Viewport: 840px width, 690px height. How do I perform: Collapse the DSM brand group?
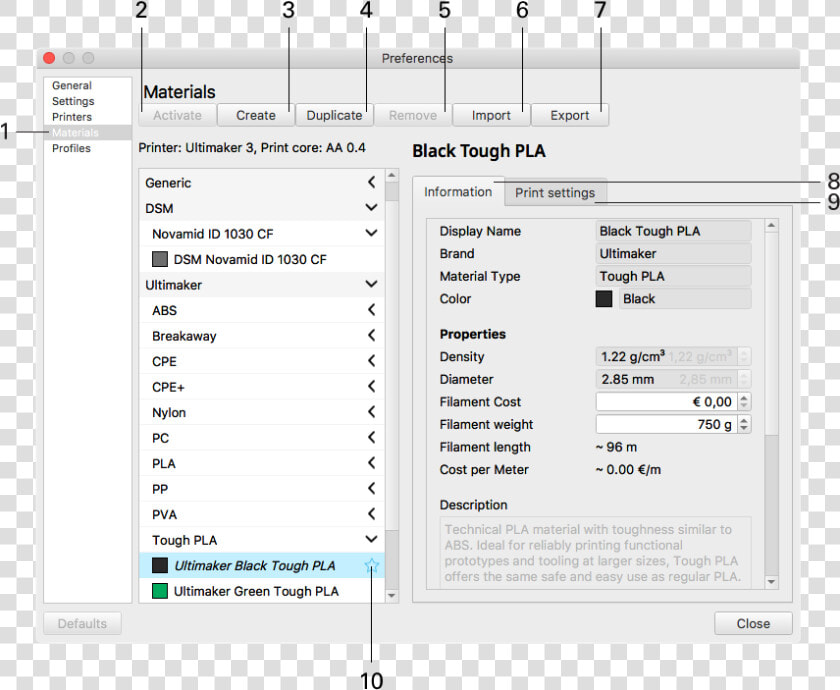pyautogui.click(x=371, y=207)
